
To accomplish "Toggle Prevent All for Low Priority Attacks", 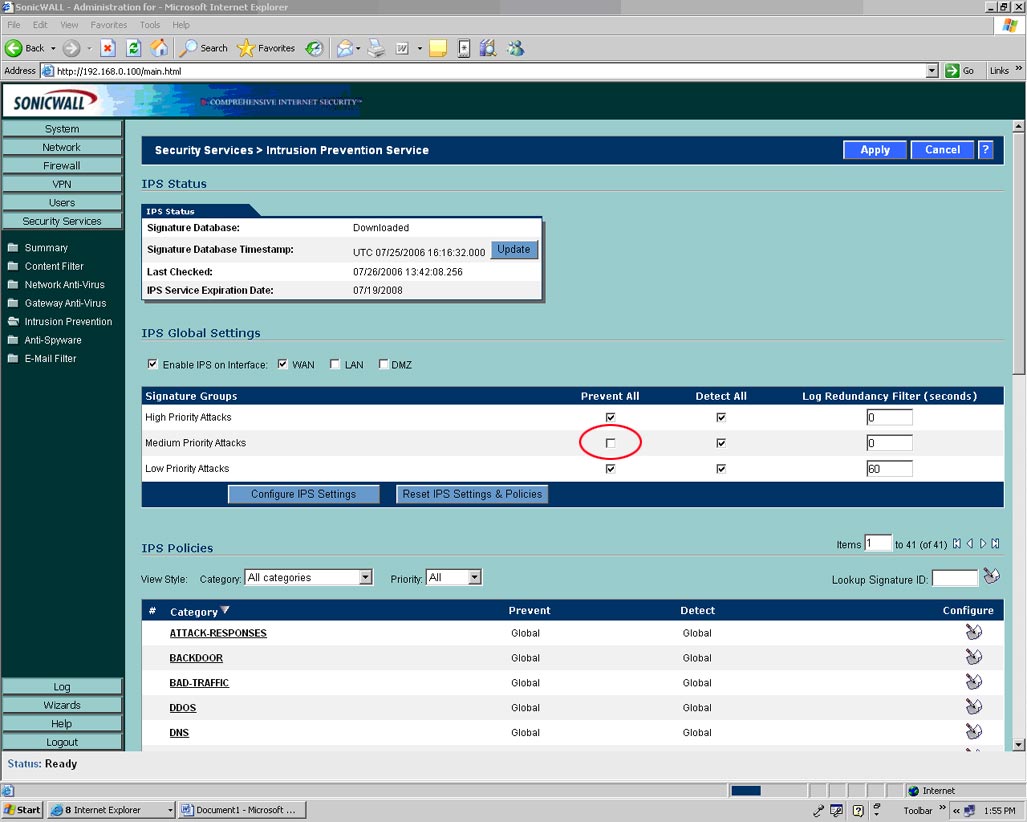I will pyautogui.click(x=610, y=469).
